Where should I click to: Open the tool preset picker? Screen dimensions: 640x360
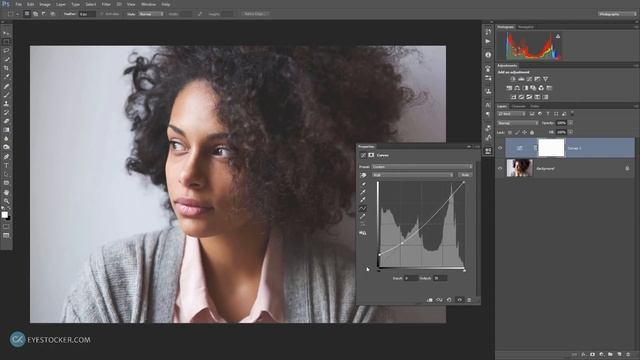click(12, 14)
